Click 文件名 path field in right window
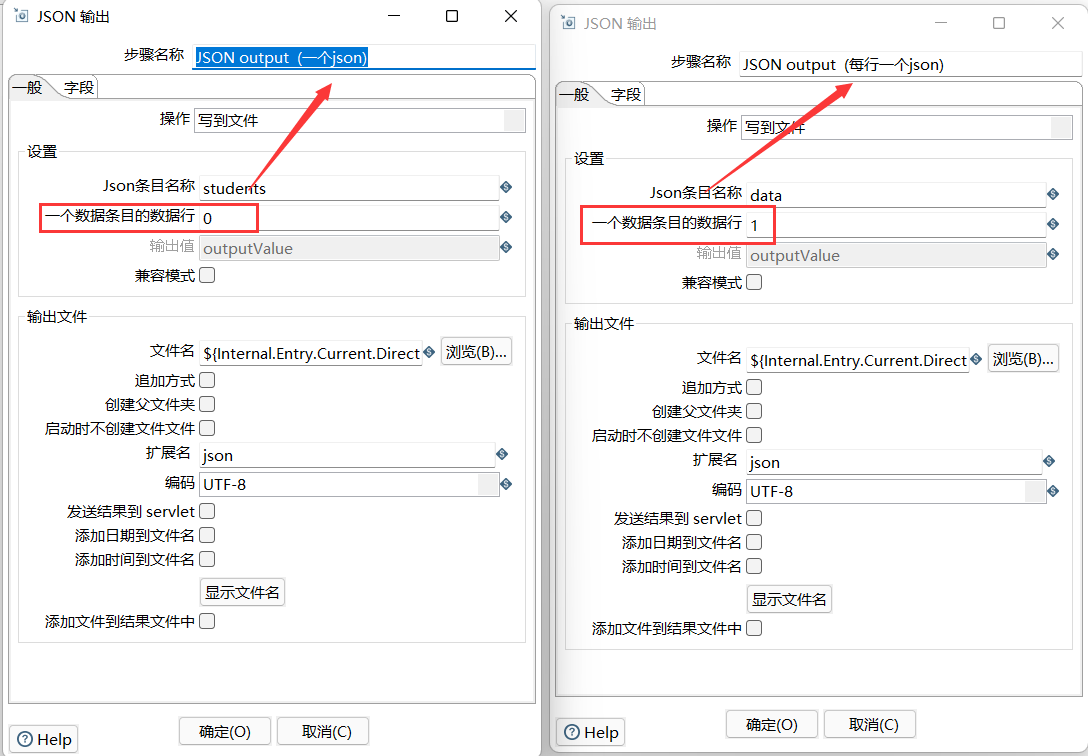Viewport: 1088px width, 756px height. tap(858, 360)
